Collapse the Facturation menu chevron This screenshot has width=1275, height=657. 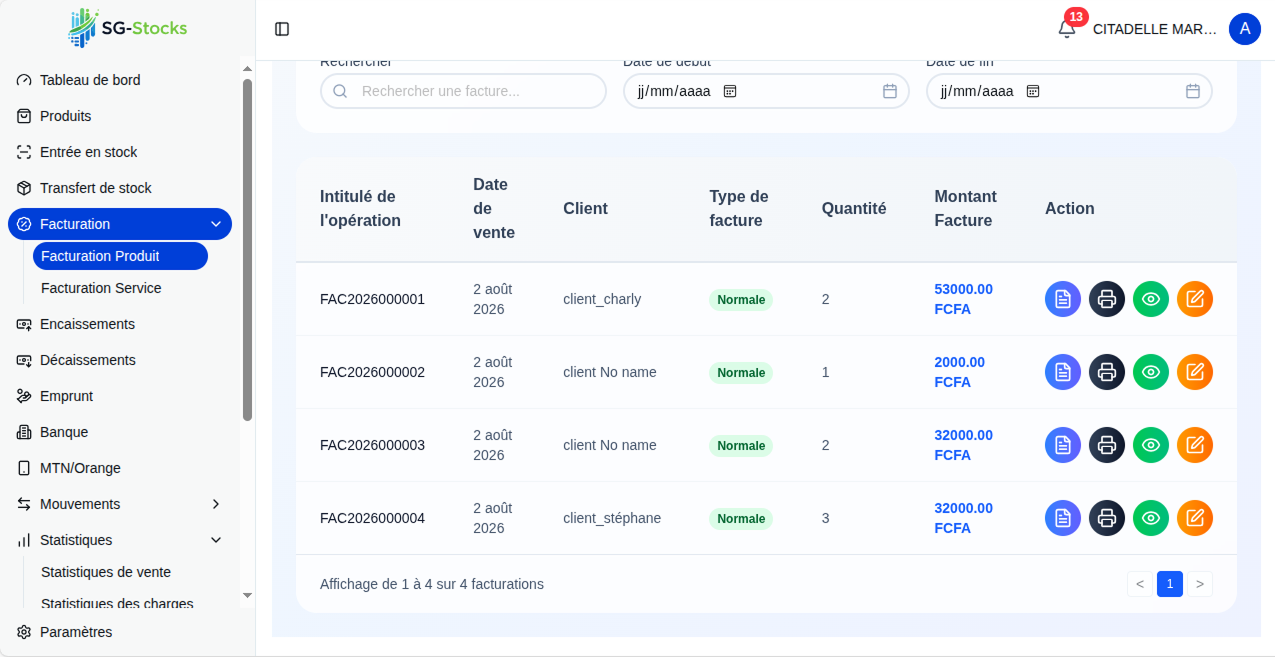tap(216, 224)
